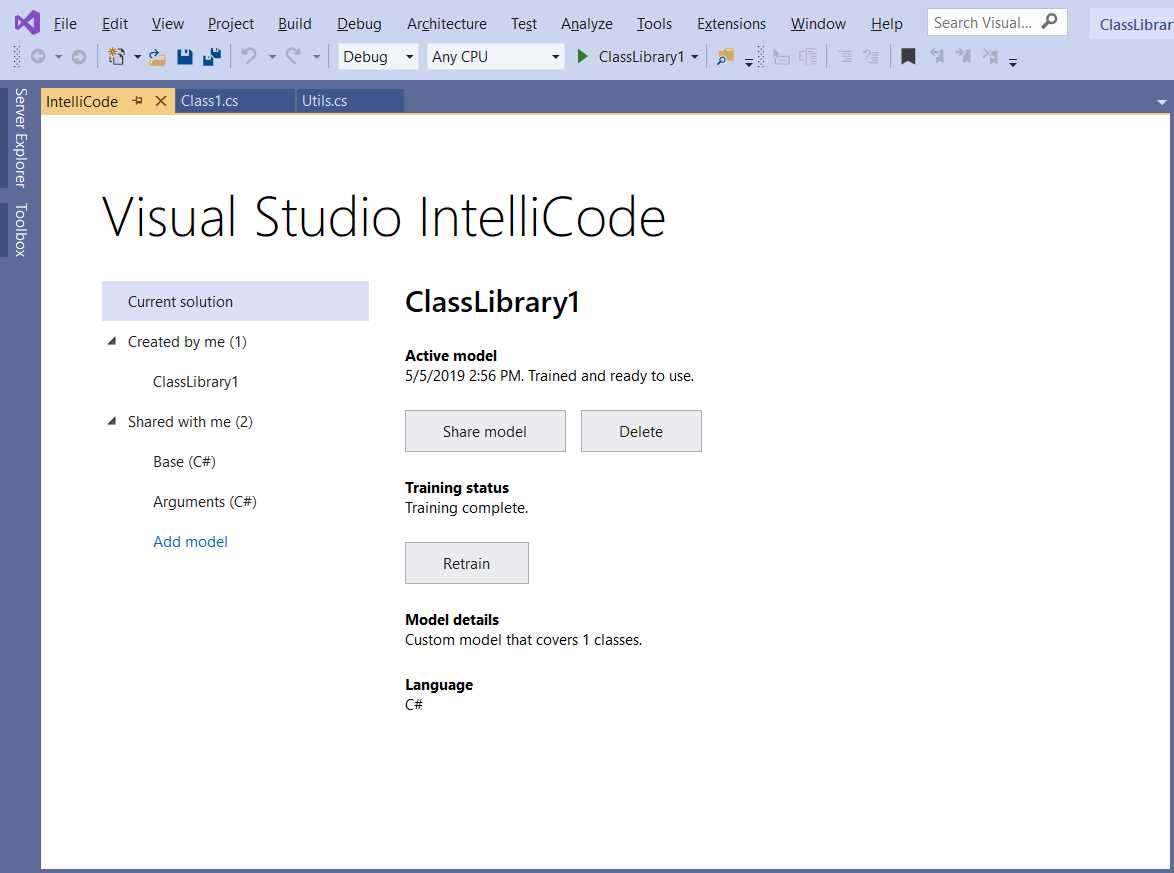
Task: Open the Extensions menu
Action: tap(730, 23)
